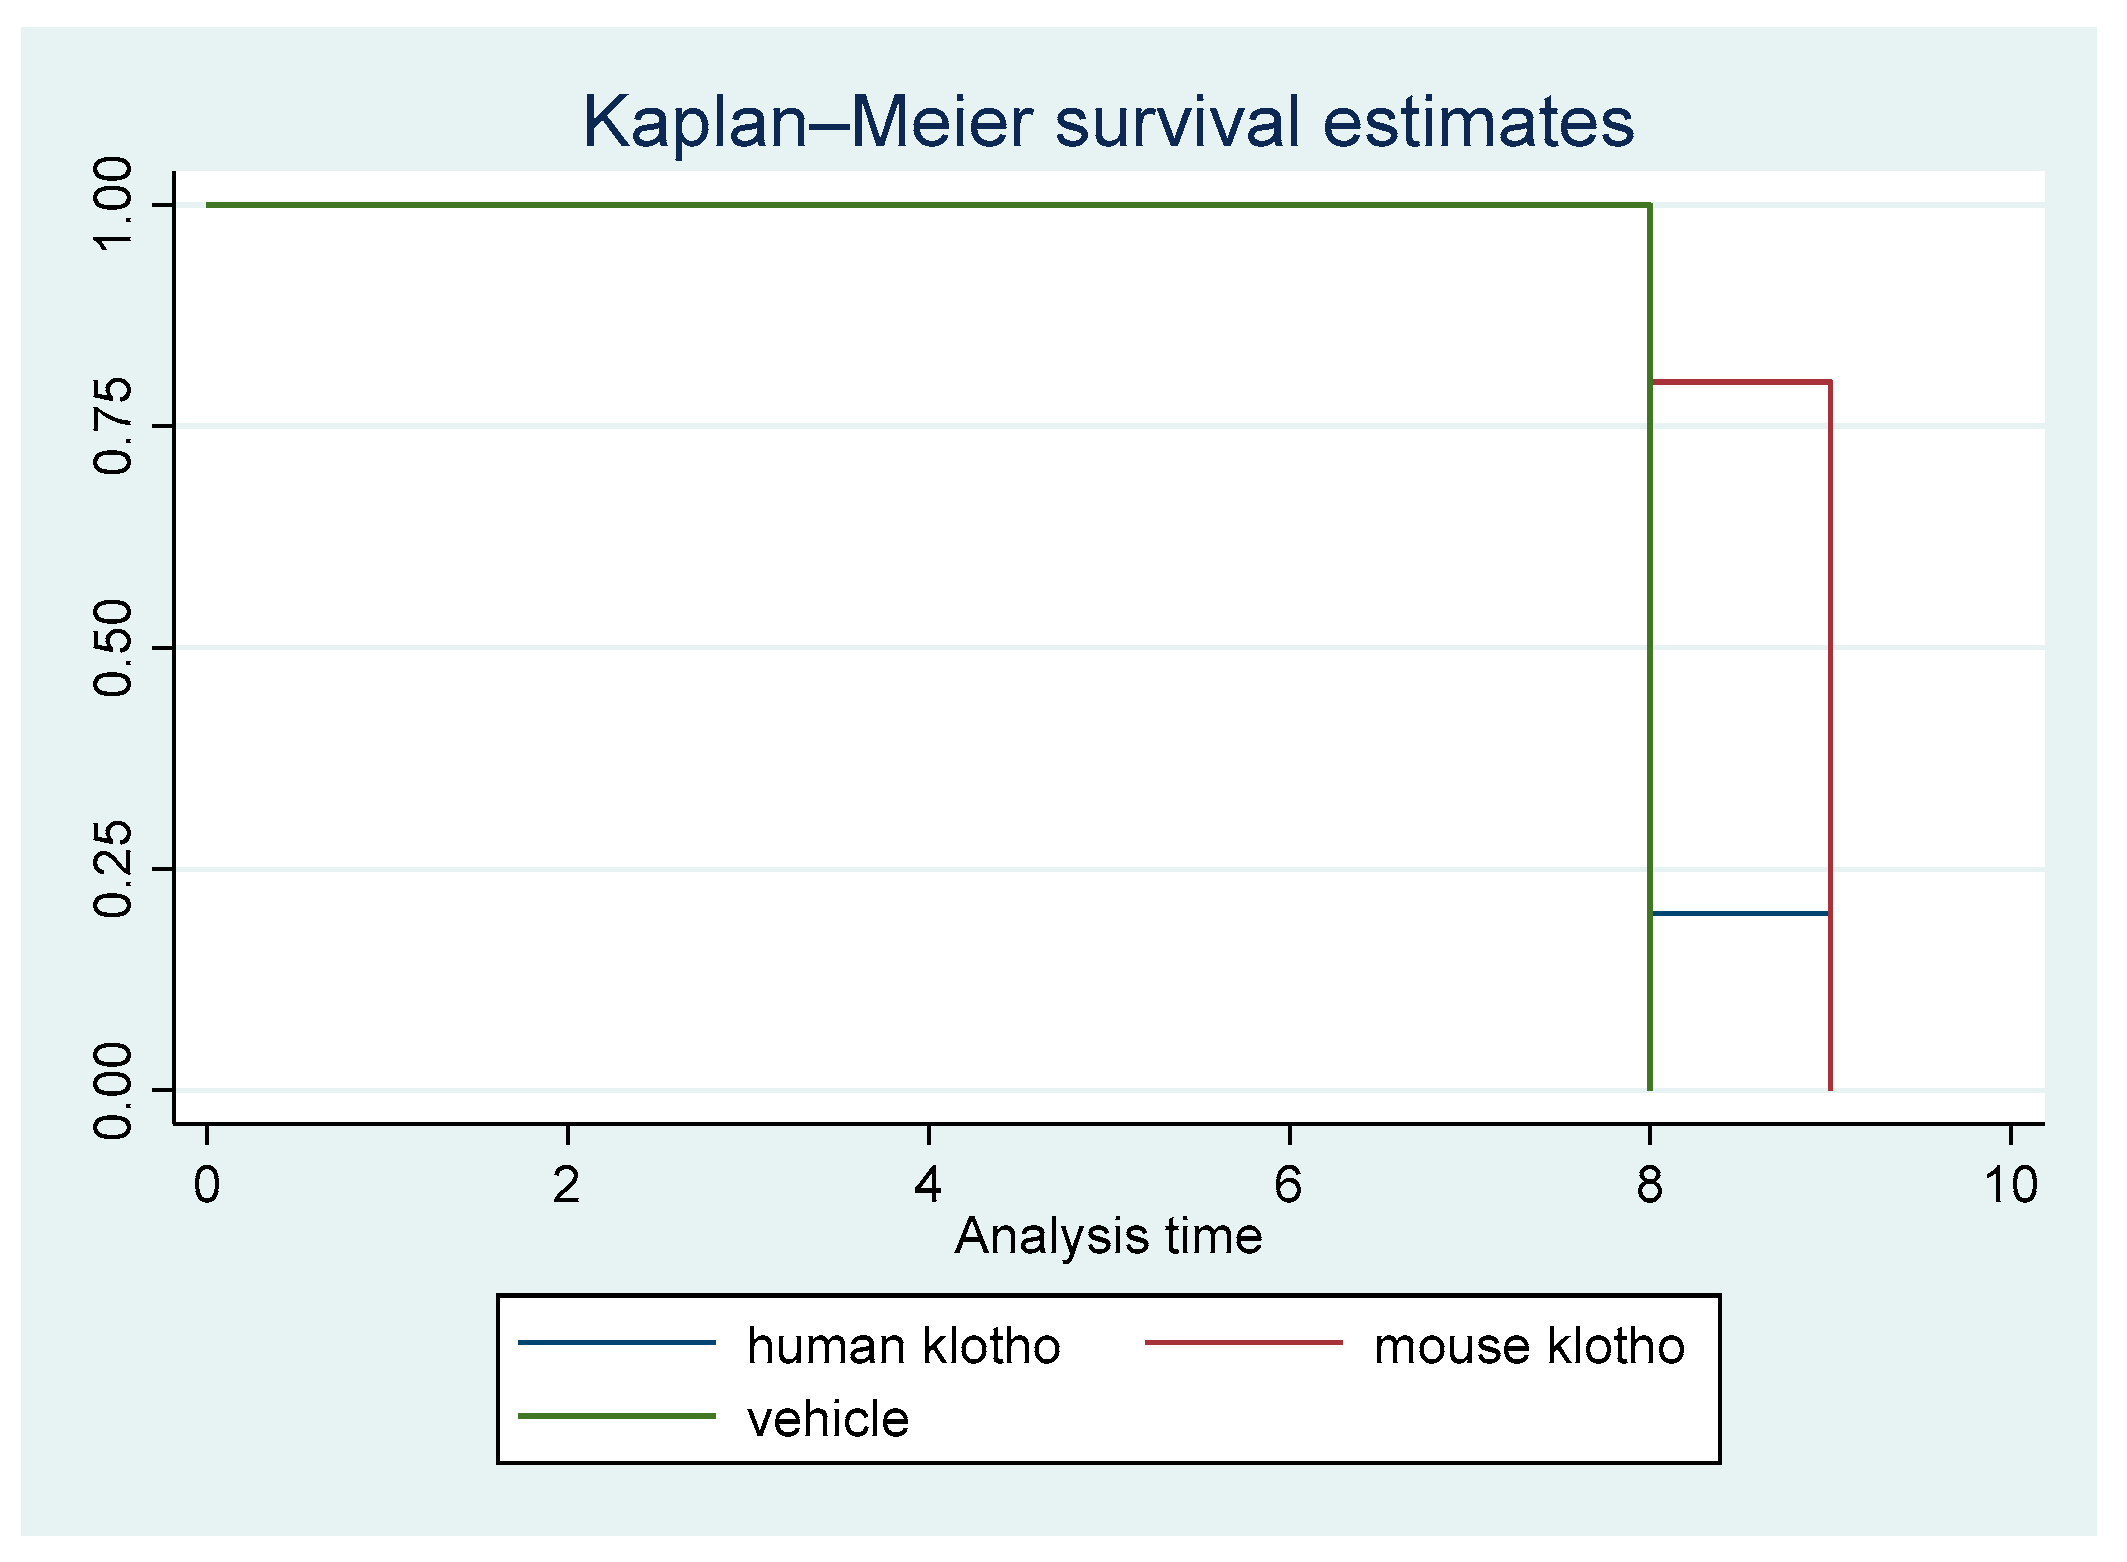Click the x-axis tick label 10
This screenshot has width=2127, height=1562.
coord(2011,1186)
